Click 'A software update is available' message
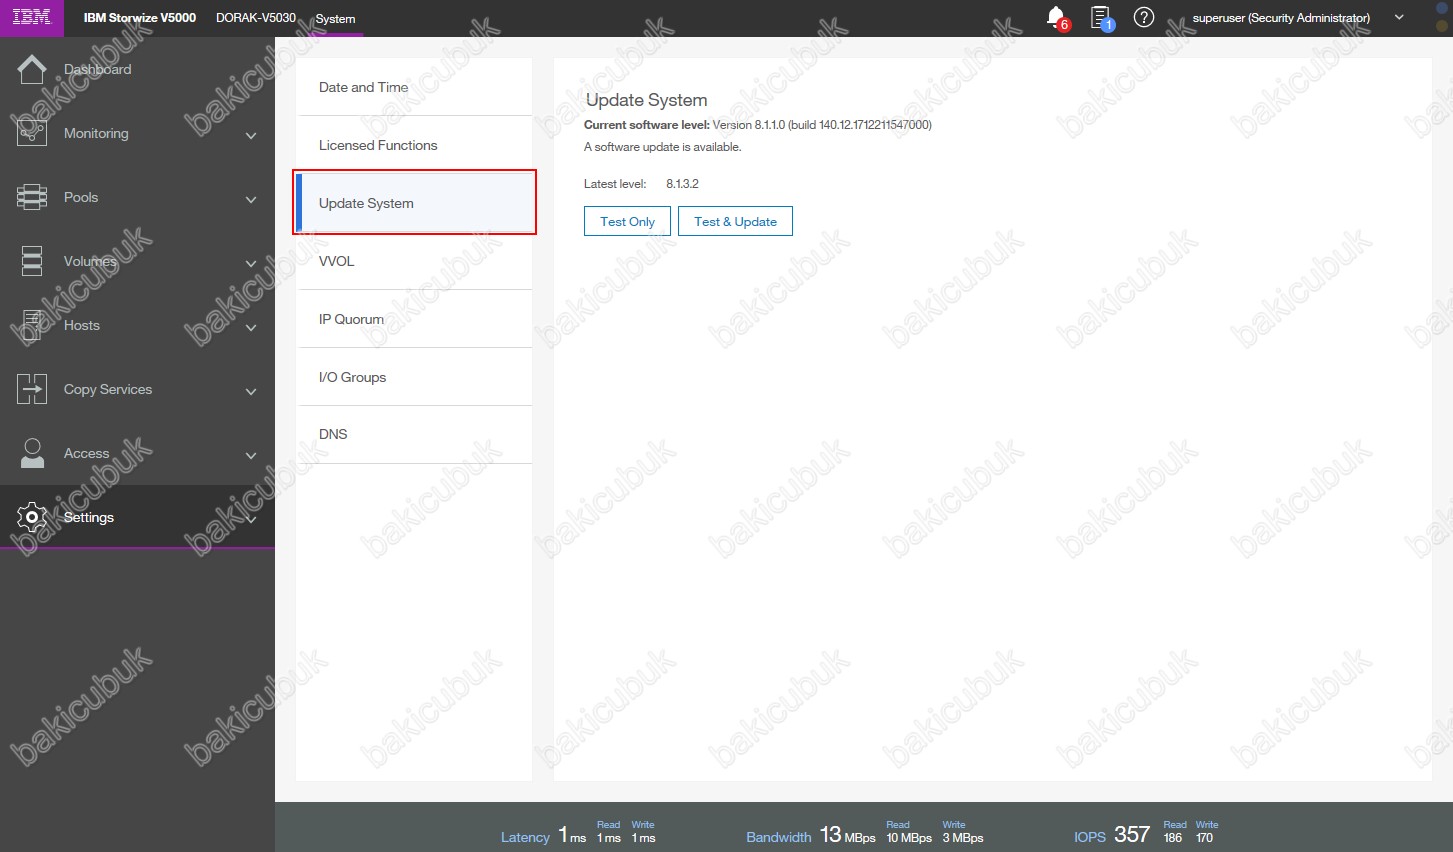This screenshot has width=1453, height=852. tap(663, 147)
